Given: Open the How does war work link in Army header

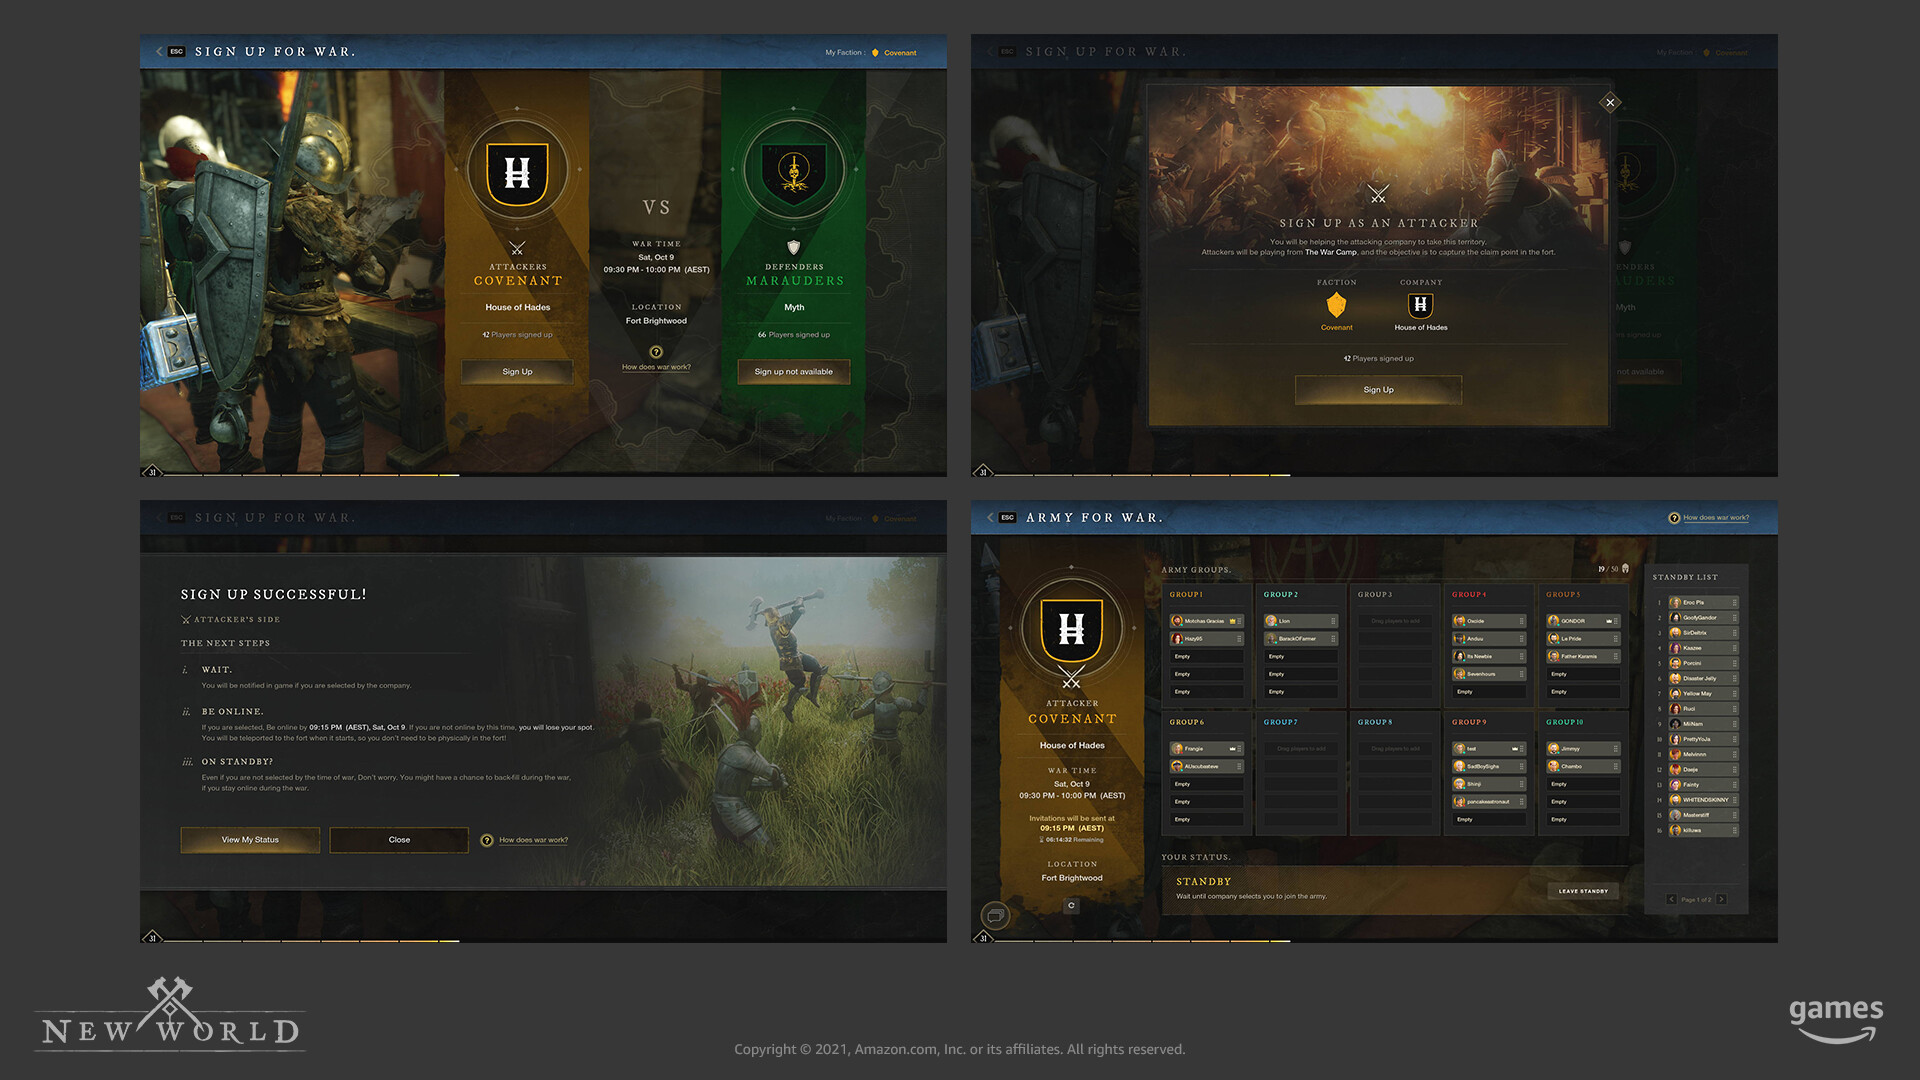Looking at the screenshot, I should tap(1715, 518).
